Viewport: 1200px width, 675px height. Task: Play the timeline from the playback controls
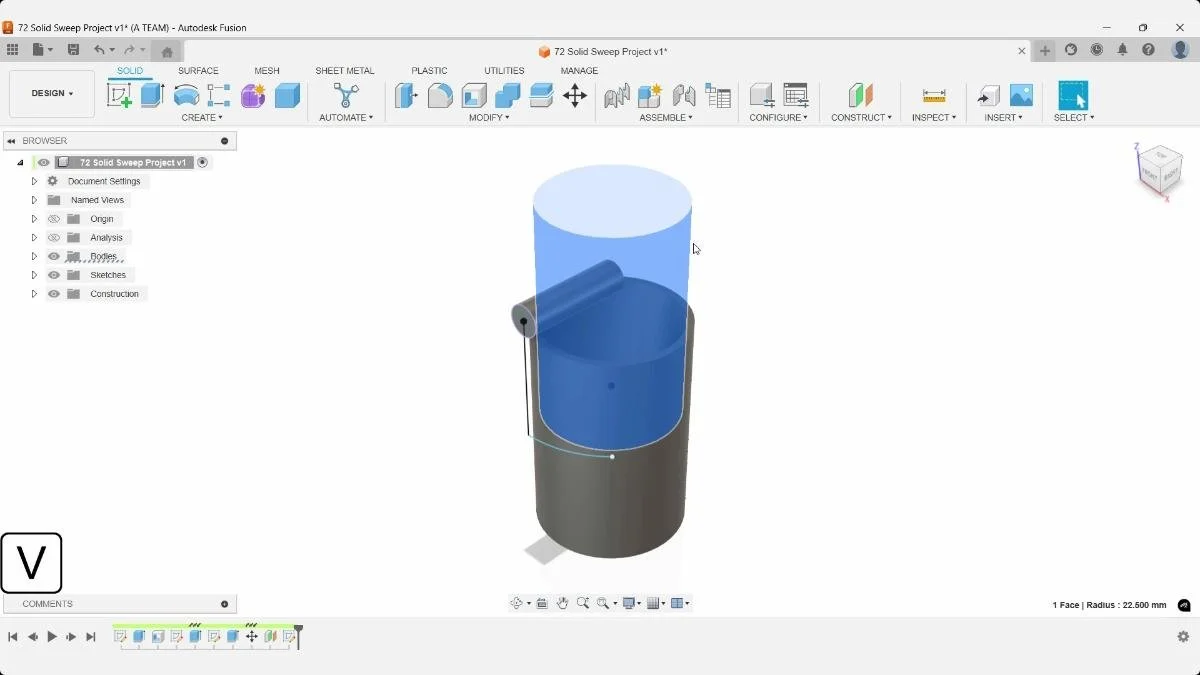[52, 637]
